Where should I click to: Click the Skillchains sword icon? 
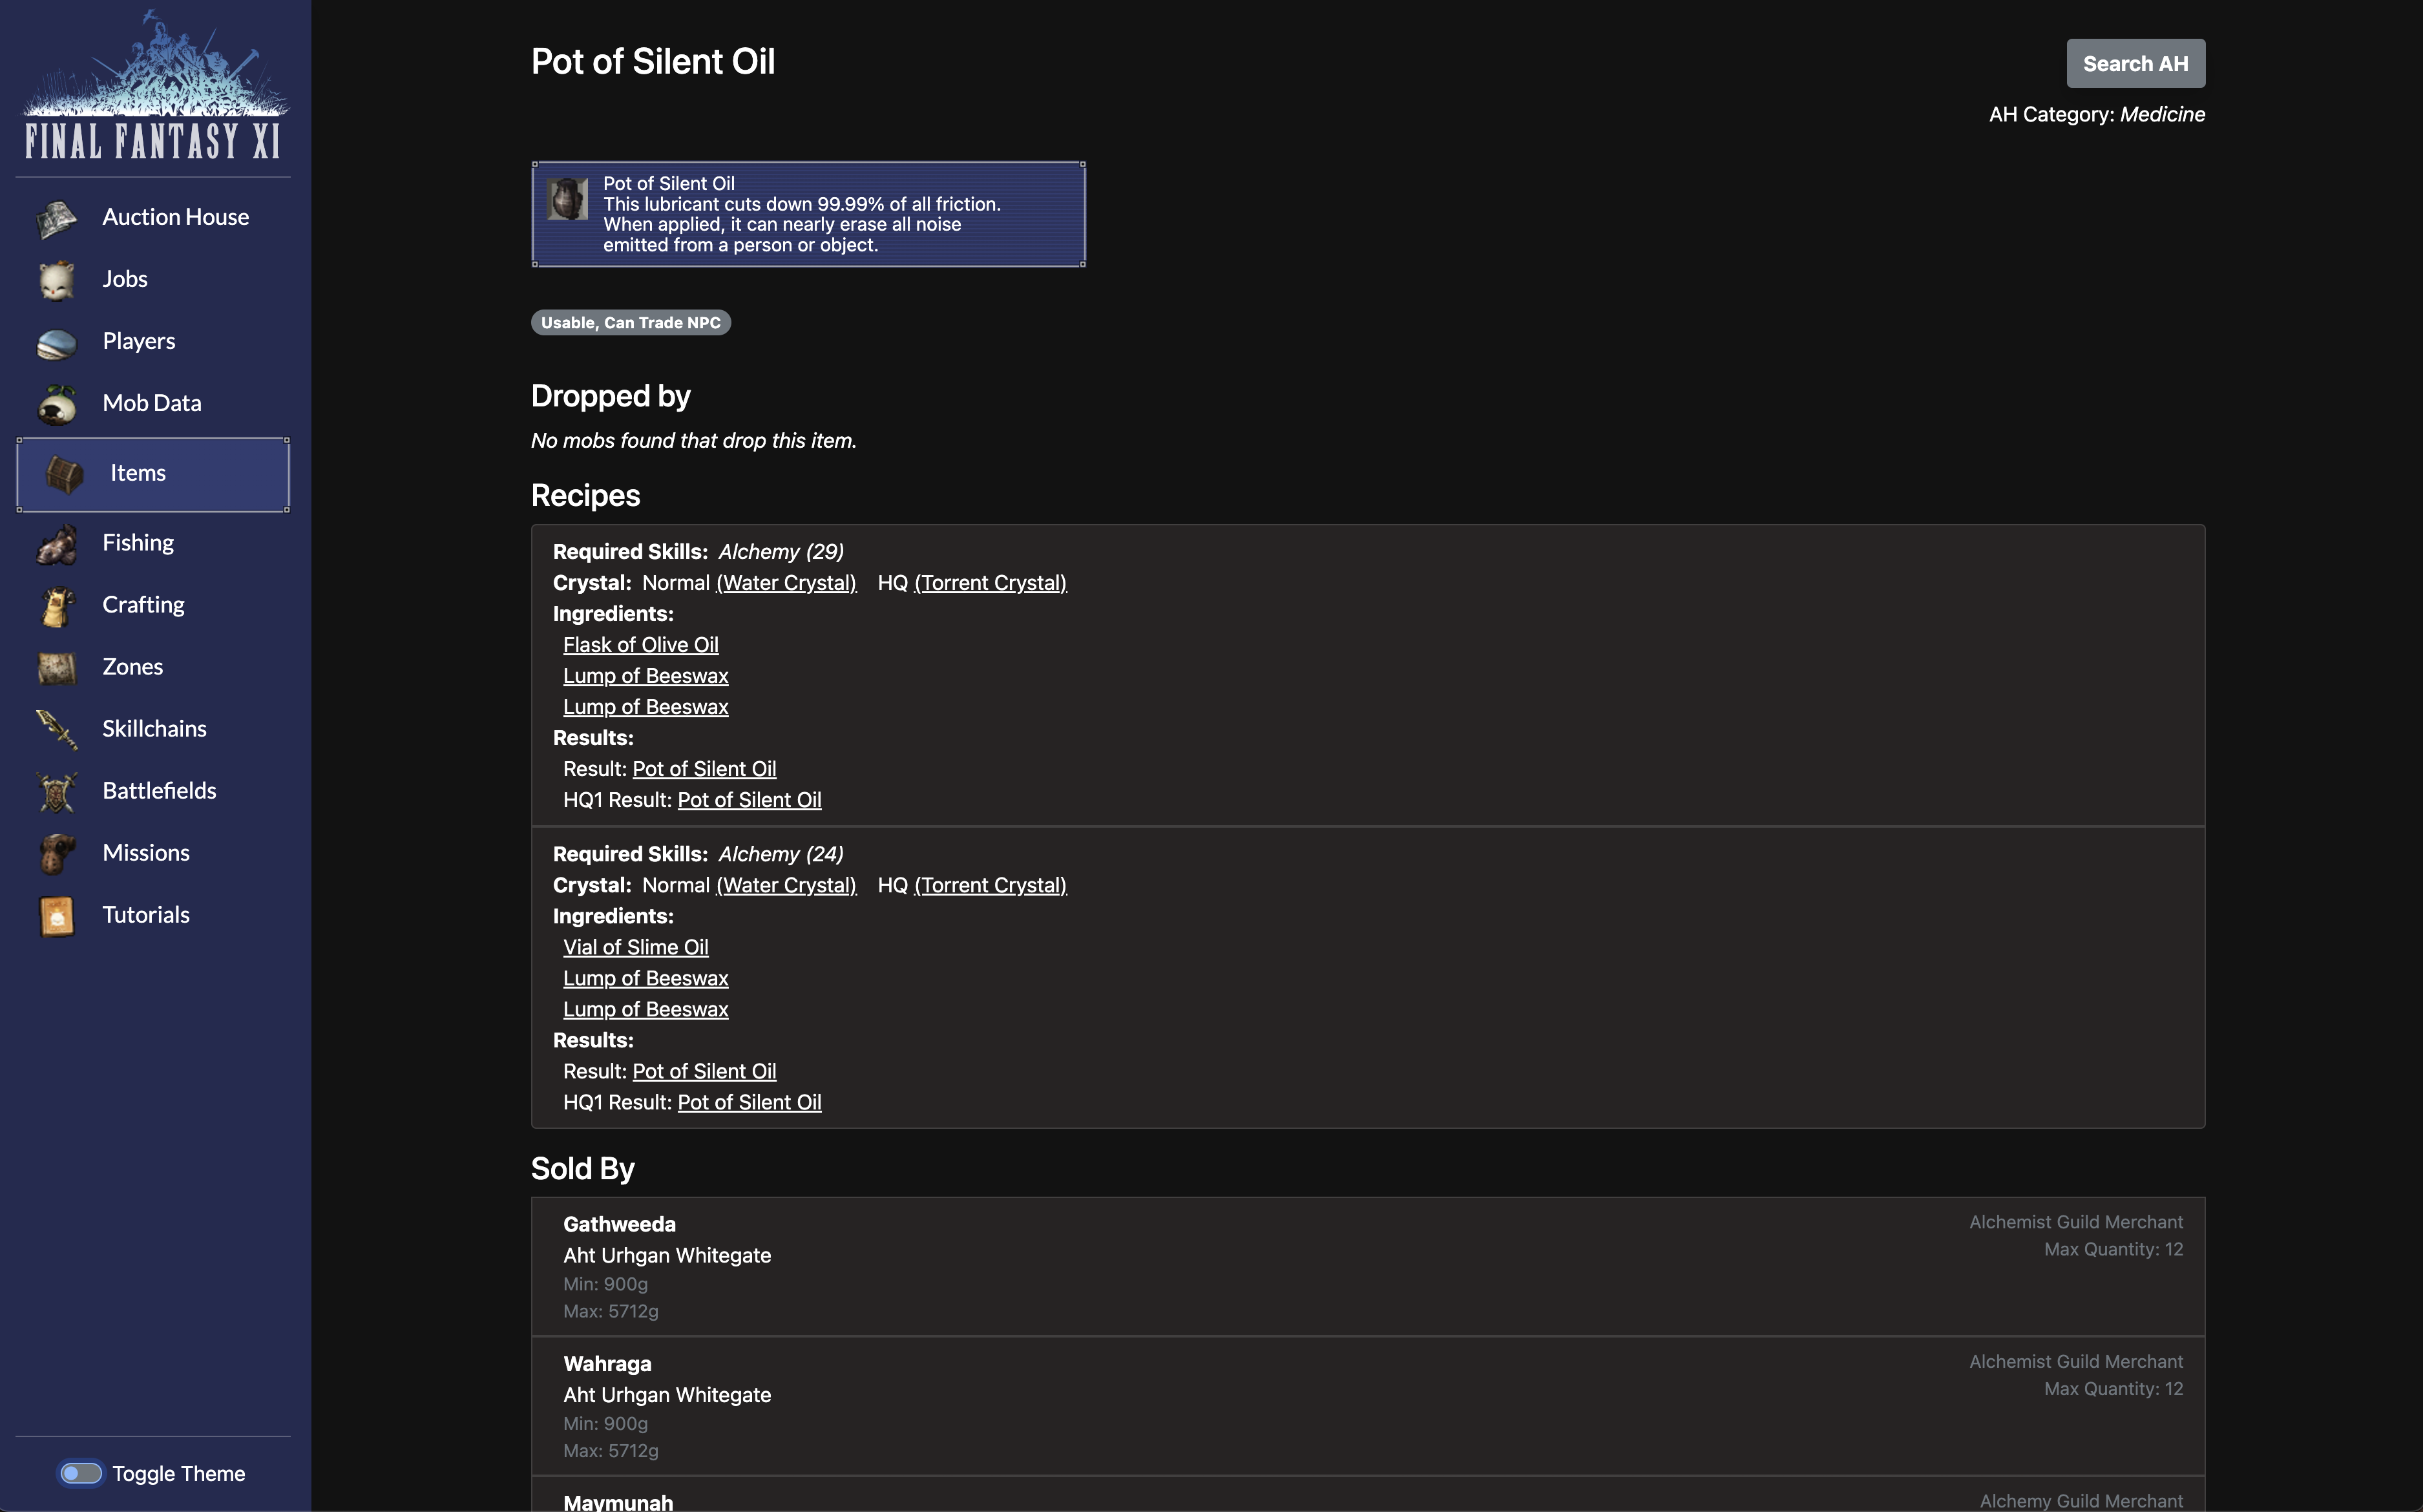(57, 730)
